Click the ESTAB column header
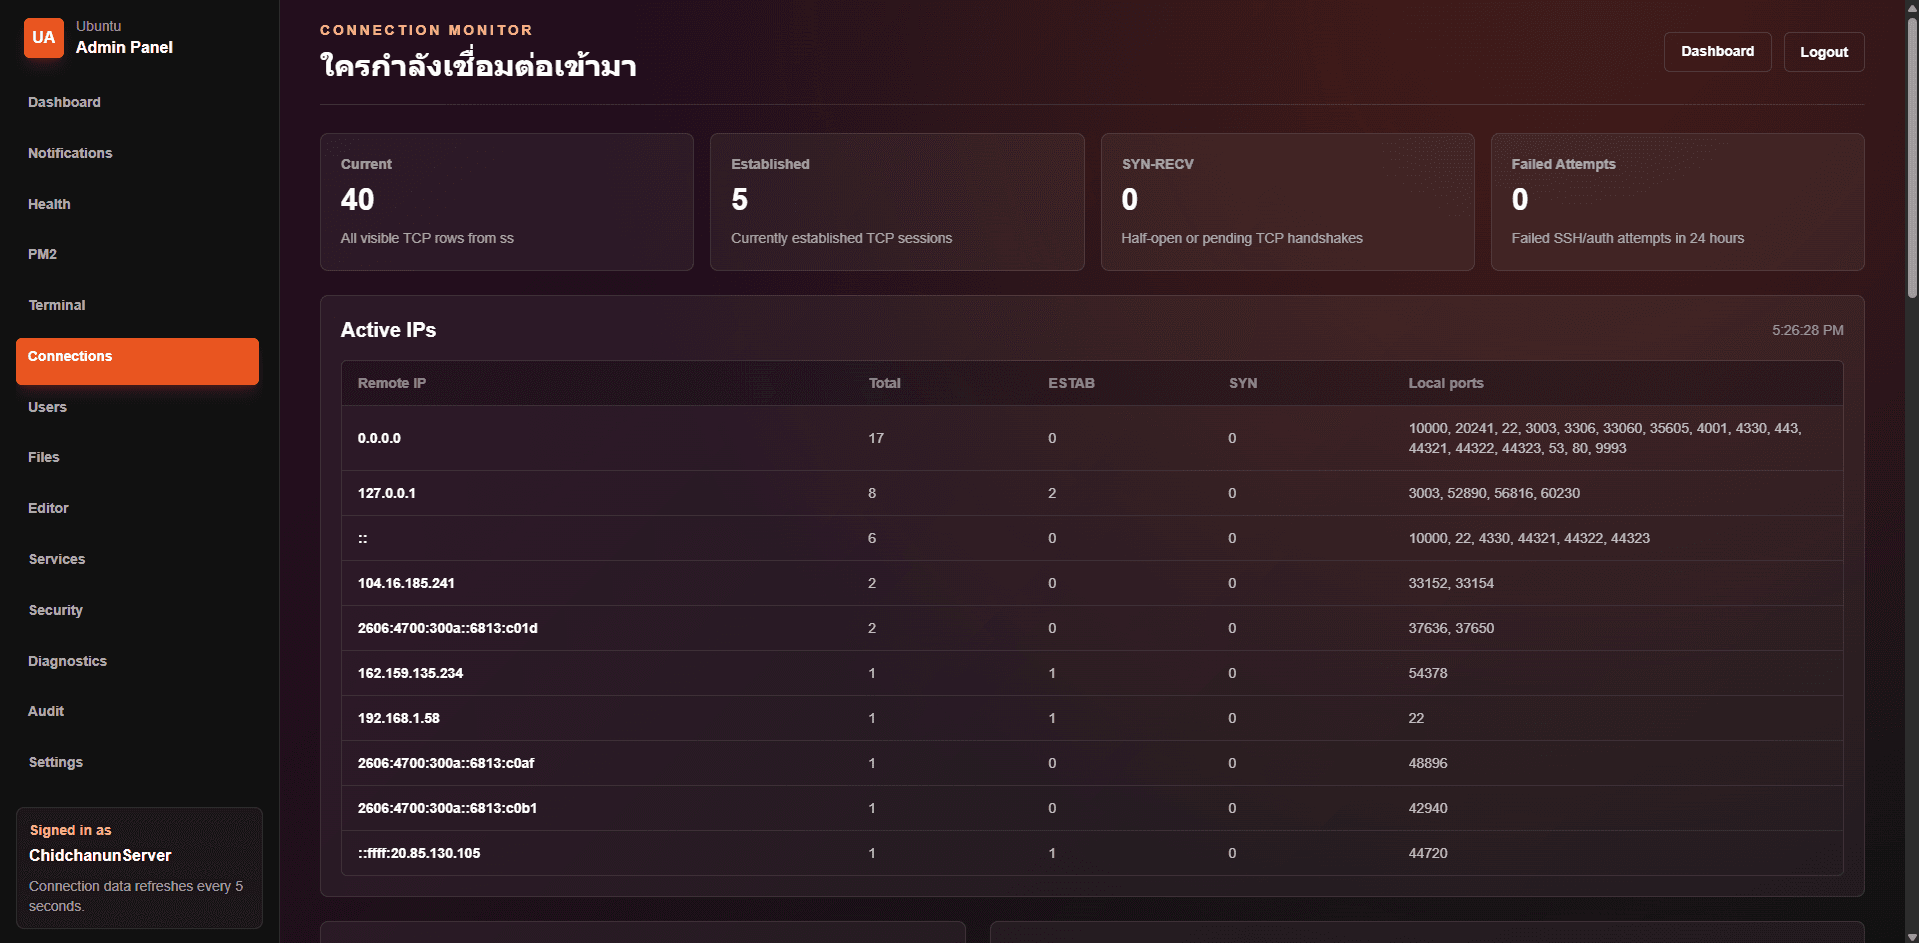Viewport: 1919px width, 943px height. click(1071, 383)
